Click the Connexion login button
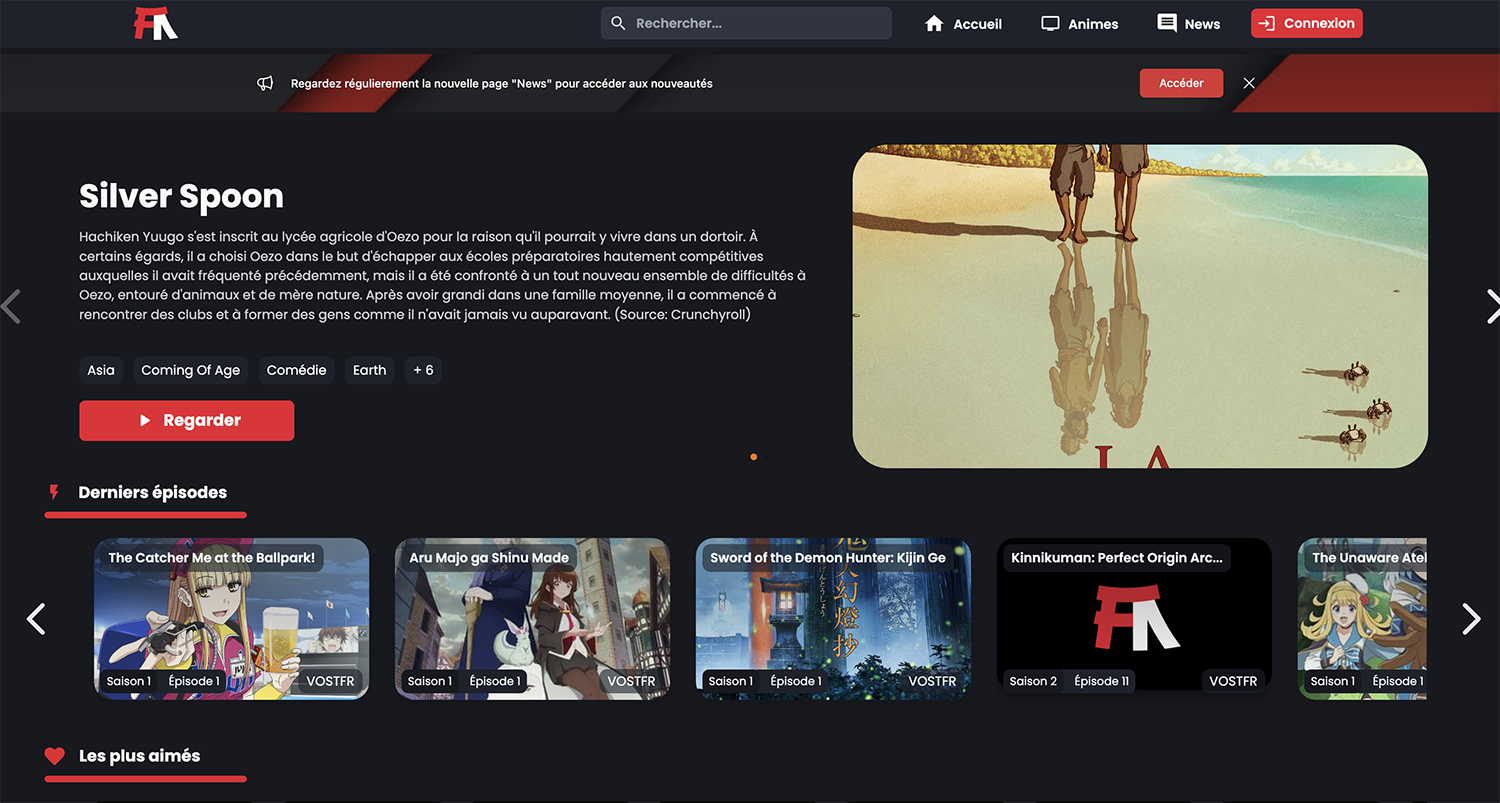 1307,23
